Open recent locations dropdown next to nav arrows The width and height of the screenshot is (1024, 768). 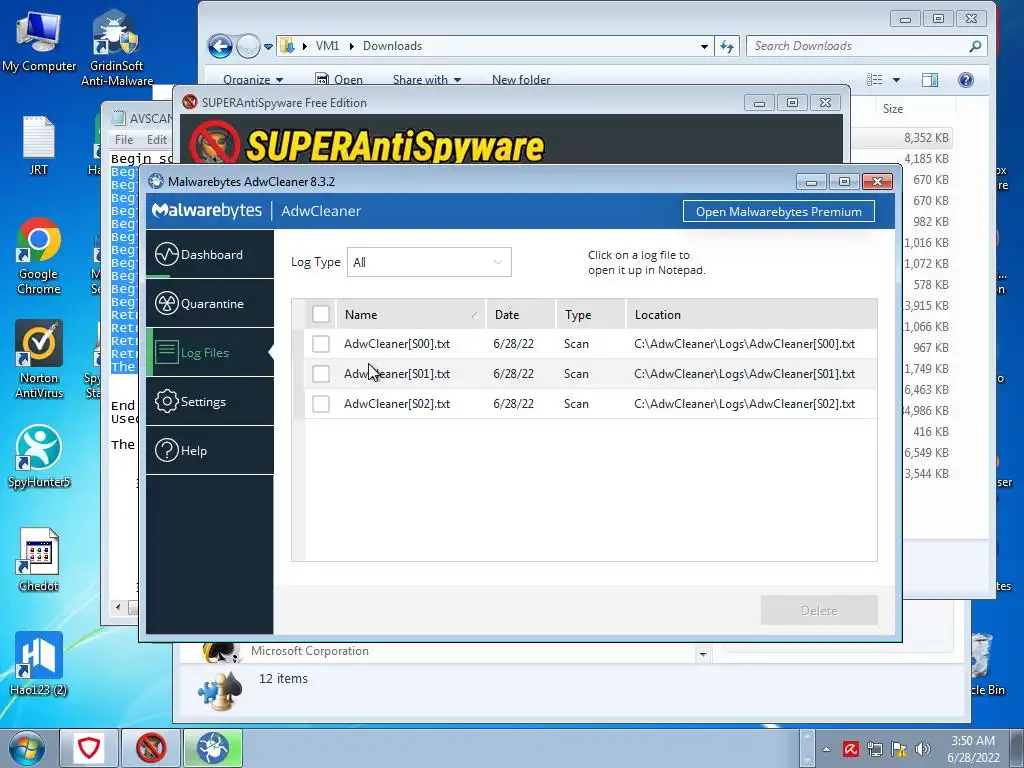(x=268, y=46)
